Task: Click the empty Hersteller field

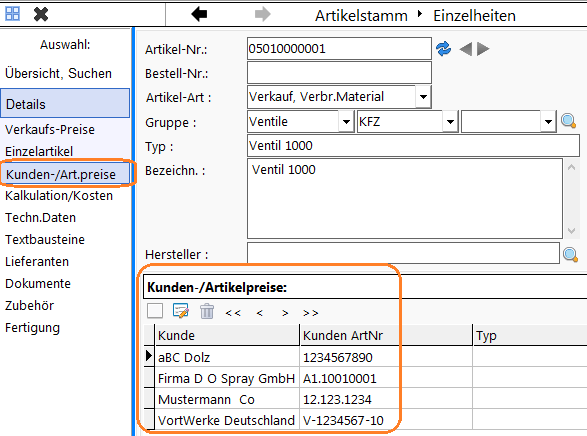Action: pos(403,253)
